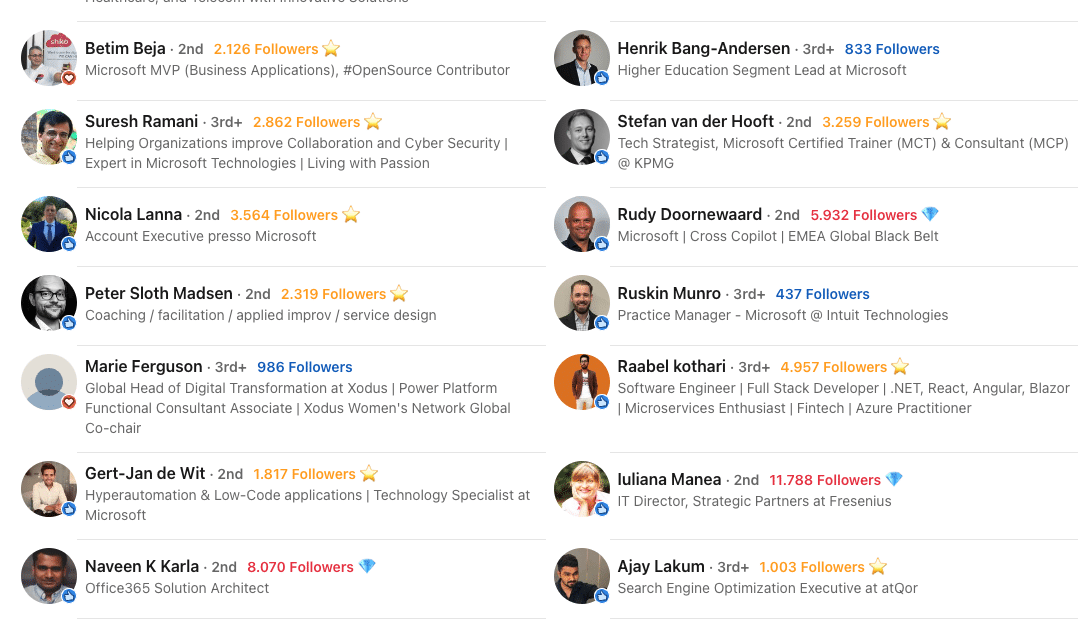The height and width of the screenshot is (627, 1088).
Task: Click the heart reaction badge on Betim Beja's avatar
Action: click(69, 78)
